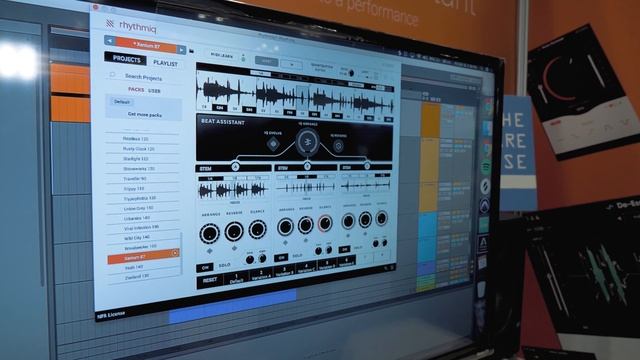Select variation slot 5 Variation D

[327, 264]
